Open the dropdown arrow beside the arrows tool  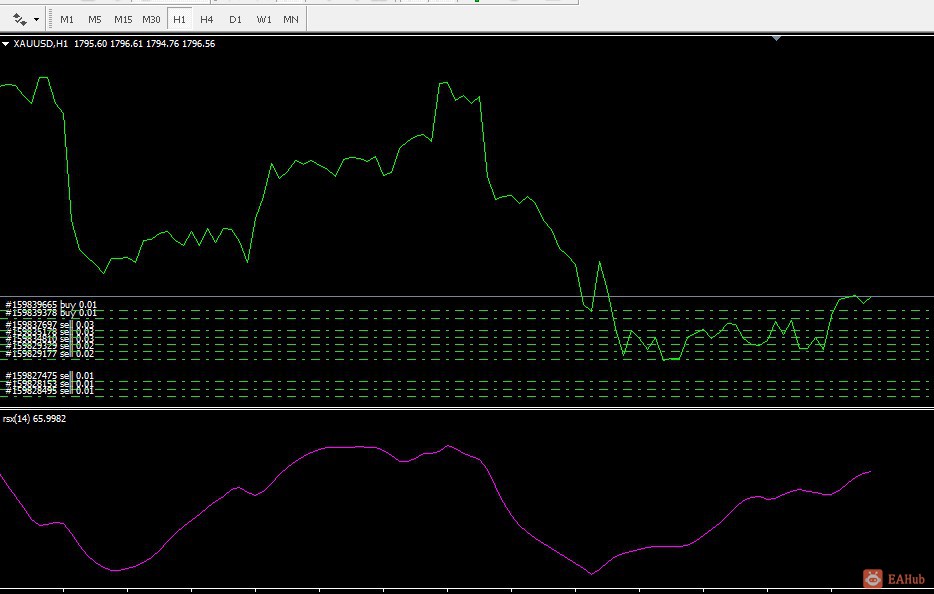(x=36, y=20)
